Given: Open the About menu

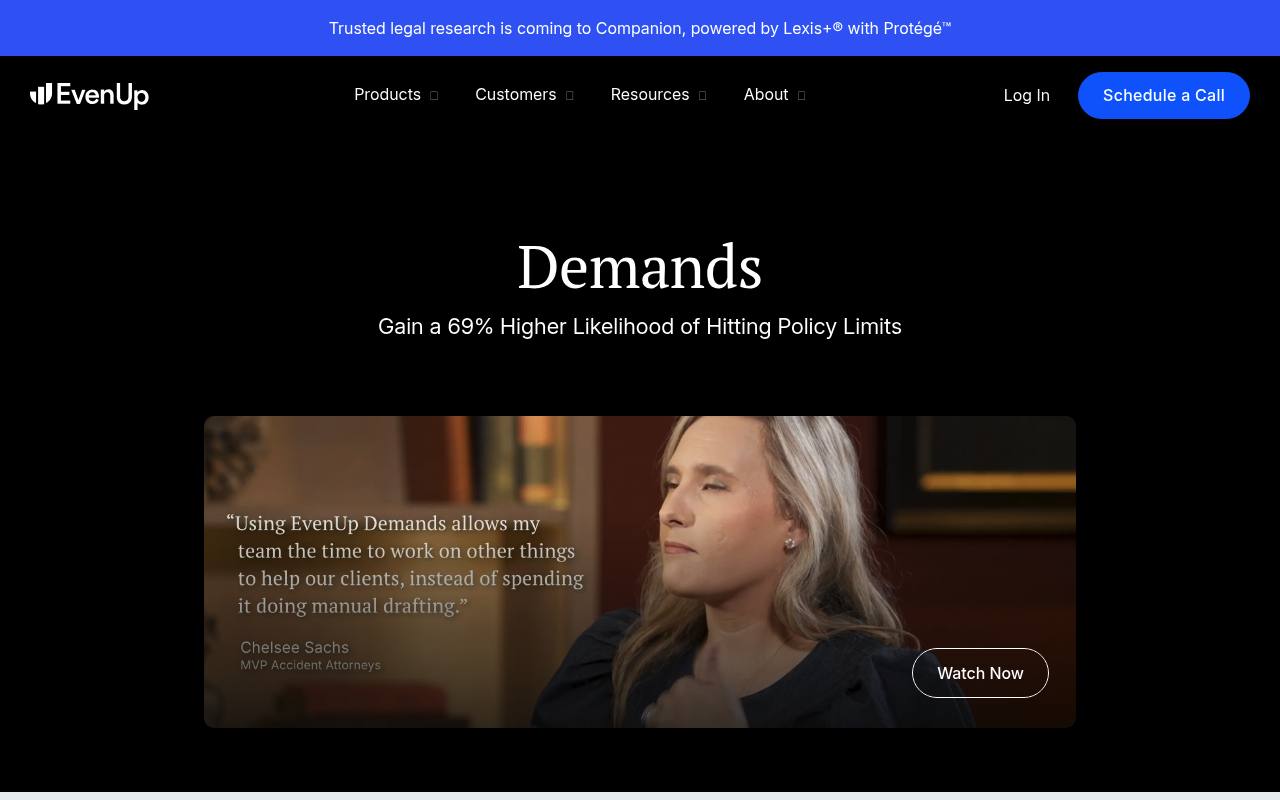Looking at the screenshot, I should tap(766, 95).
